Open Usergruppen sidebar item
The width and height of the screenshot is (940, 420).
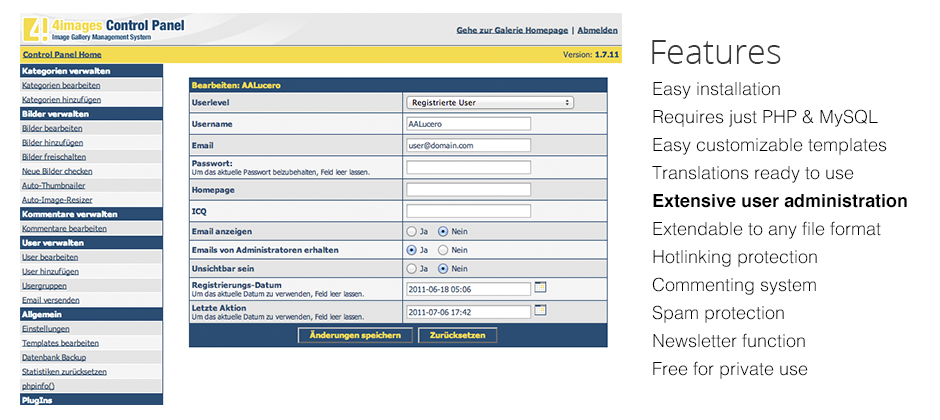pos(44,286)
